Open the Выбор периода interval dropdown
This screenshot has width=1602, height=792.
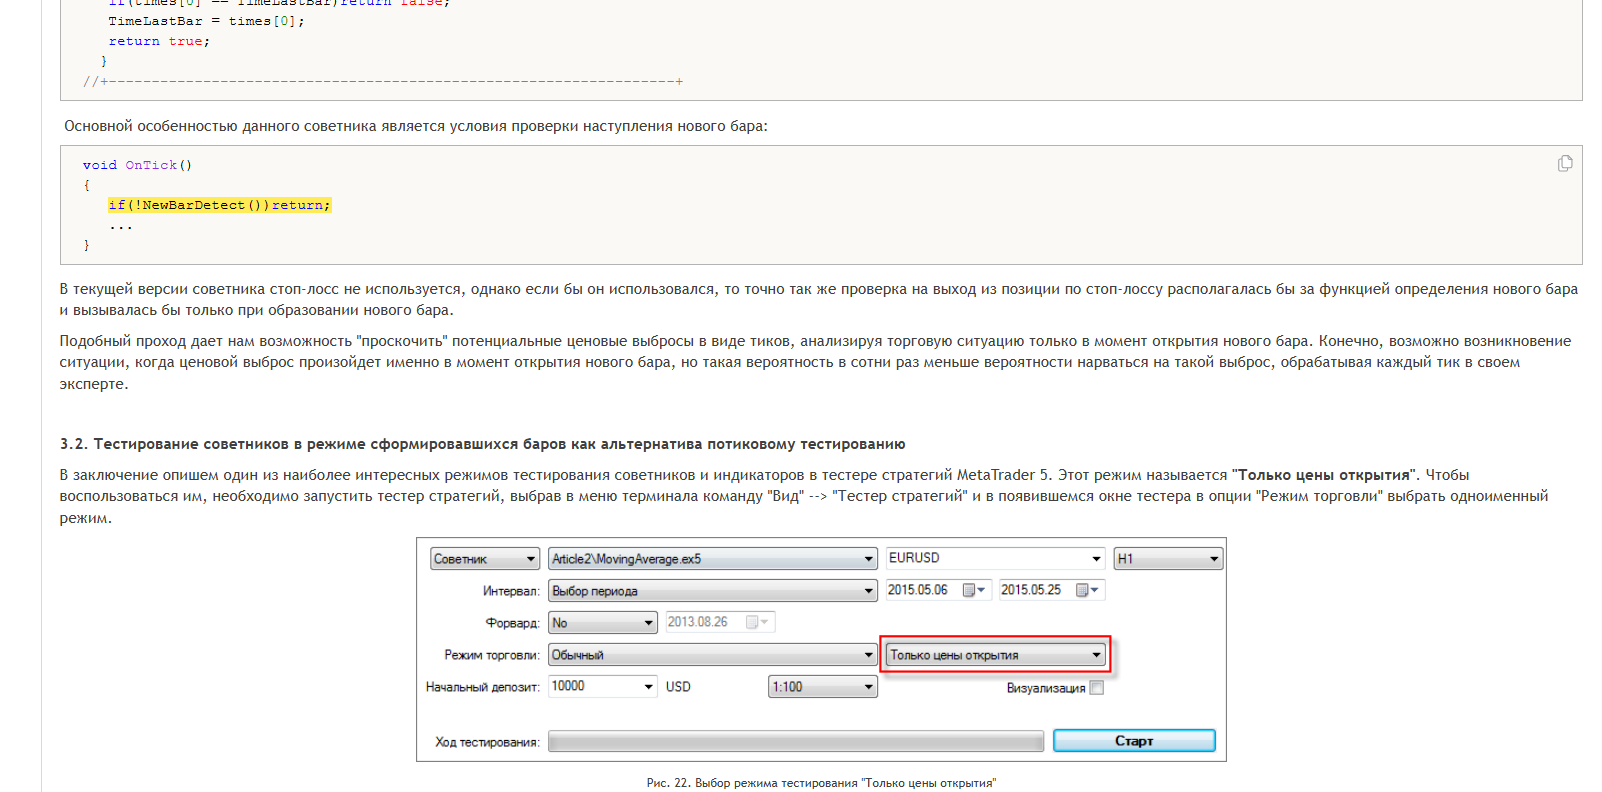click(x=713, y=591)
